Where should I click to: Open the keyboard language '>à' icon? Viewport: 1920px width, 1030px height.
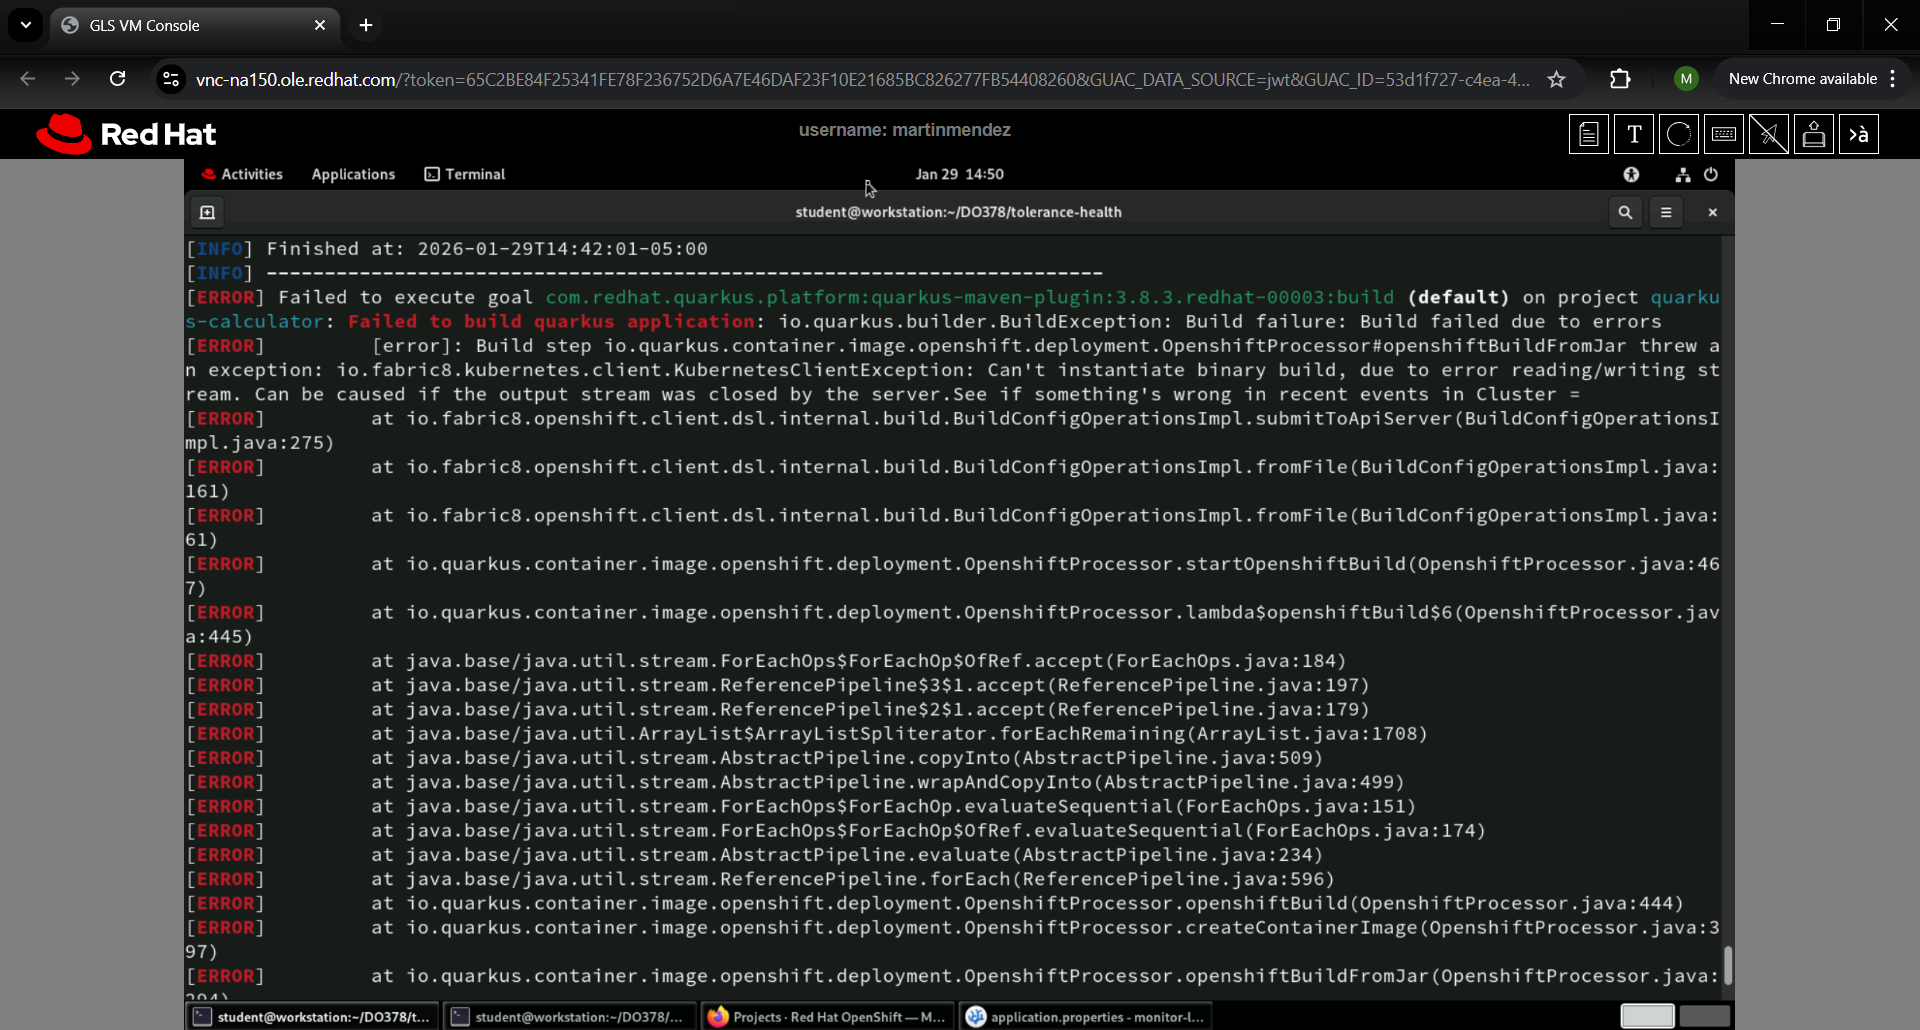(1859, 134)
